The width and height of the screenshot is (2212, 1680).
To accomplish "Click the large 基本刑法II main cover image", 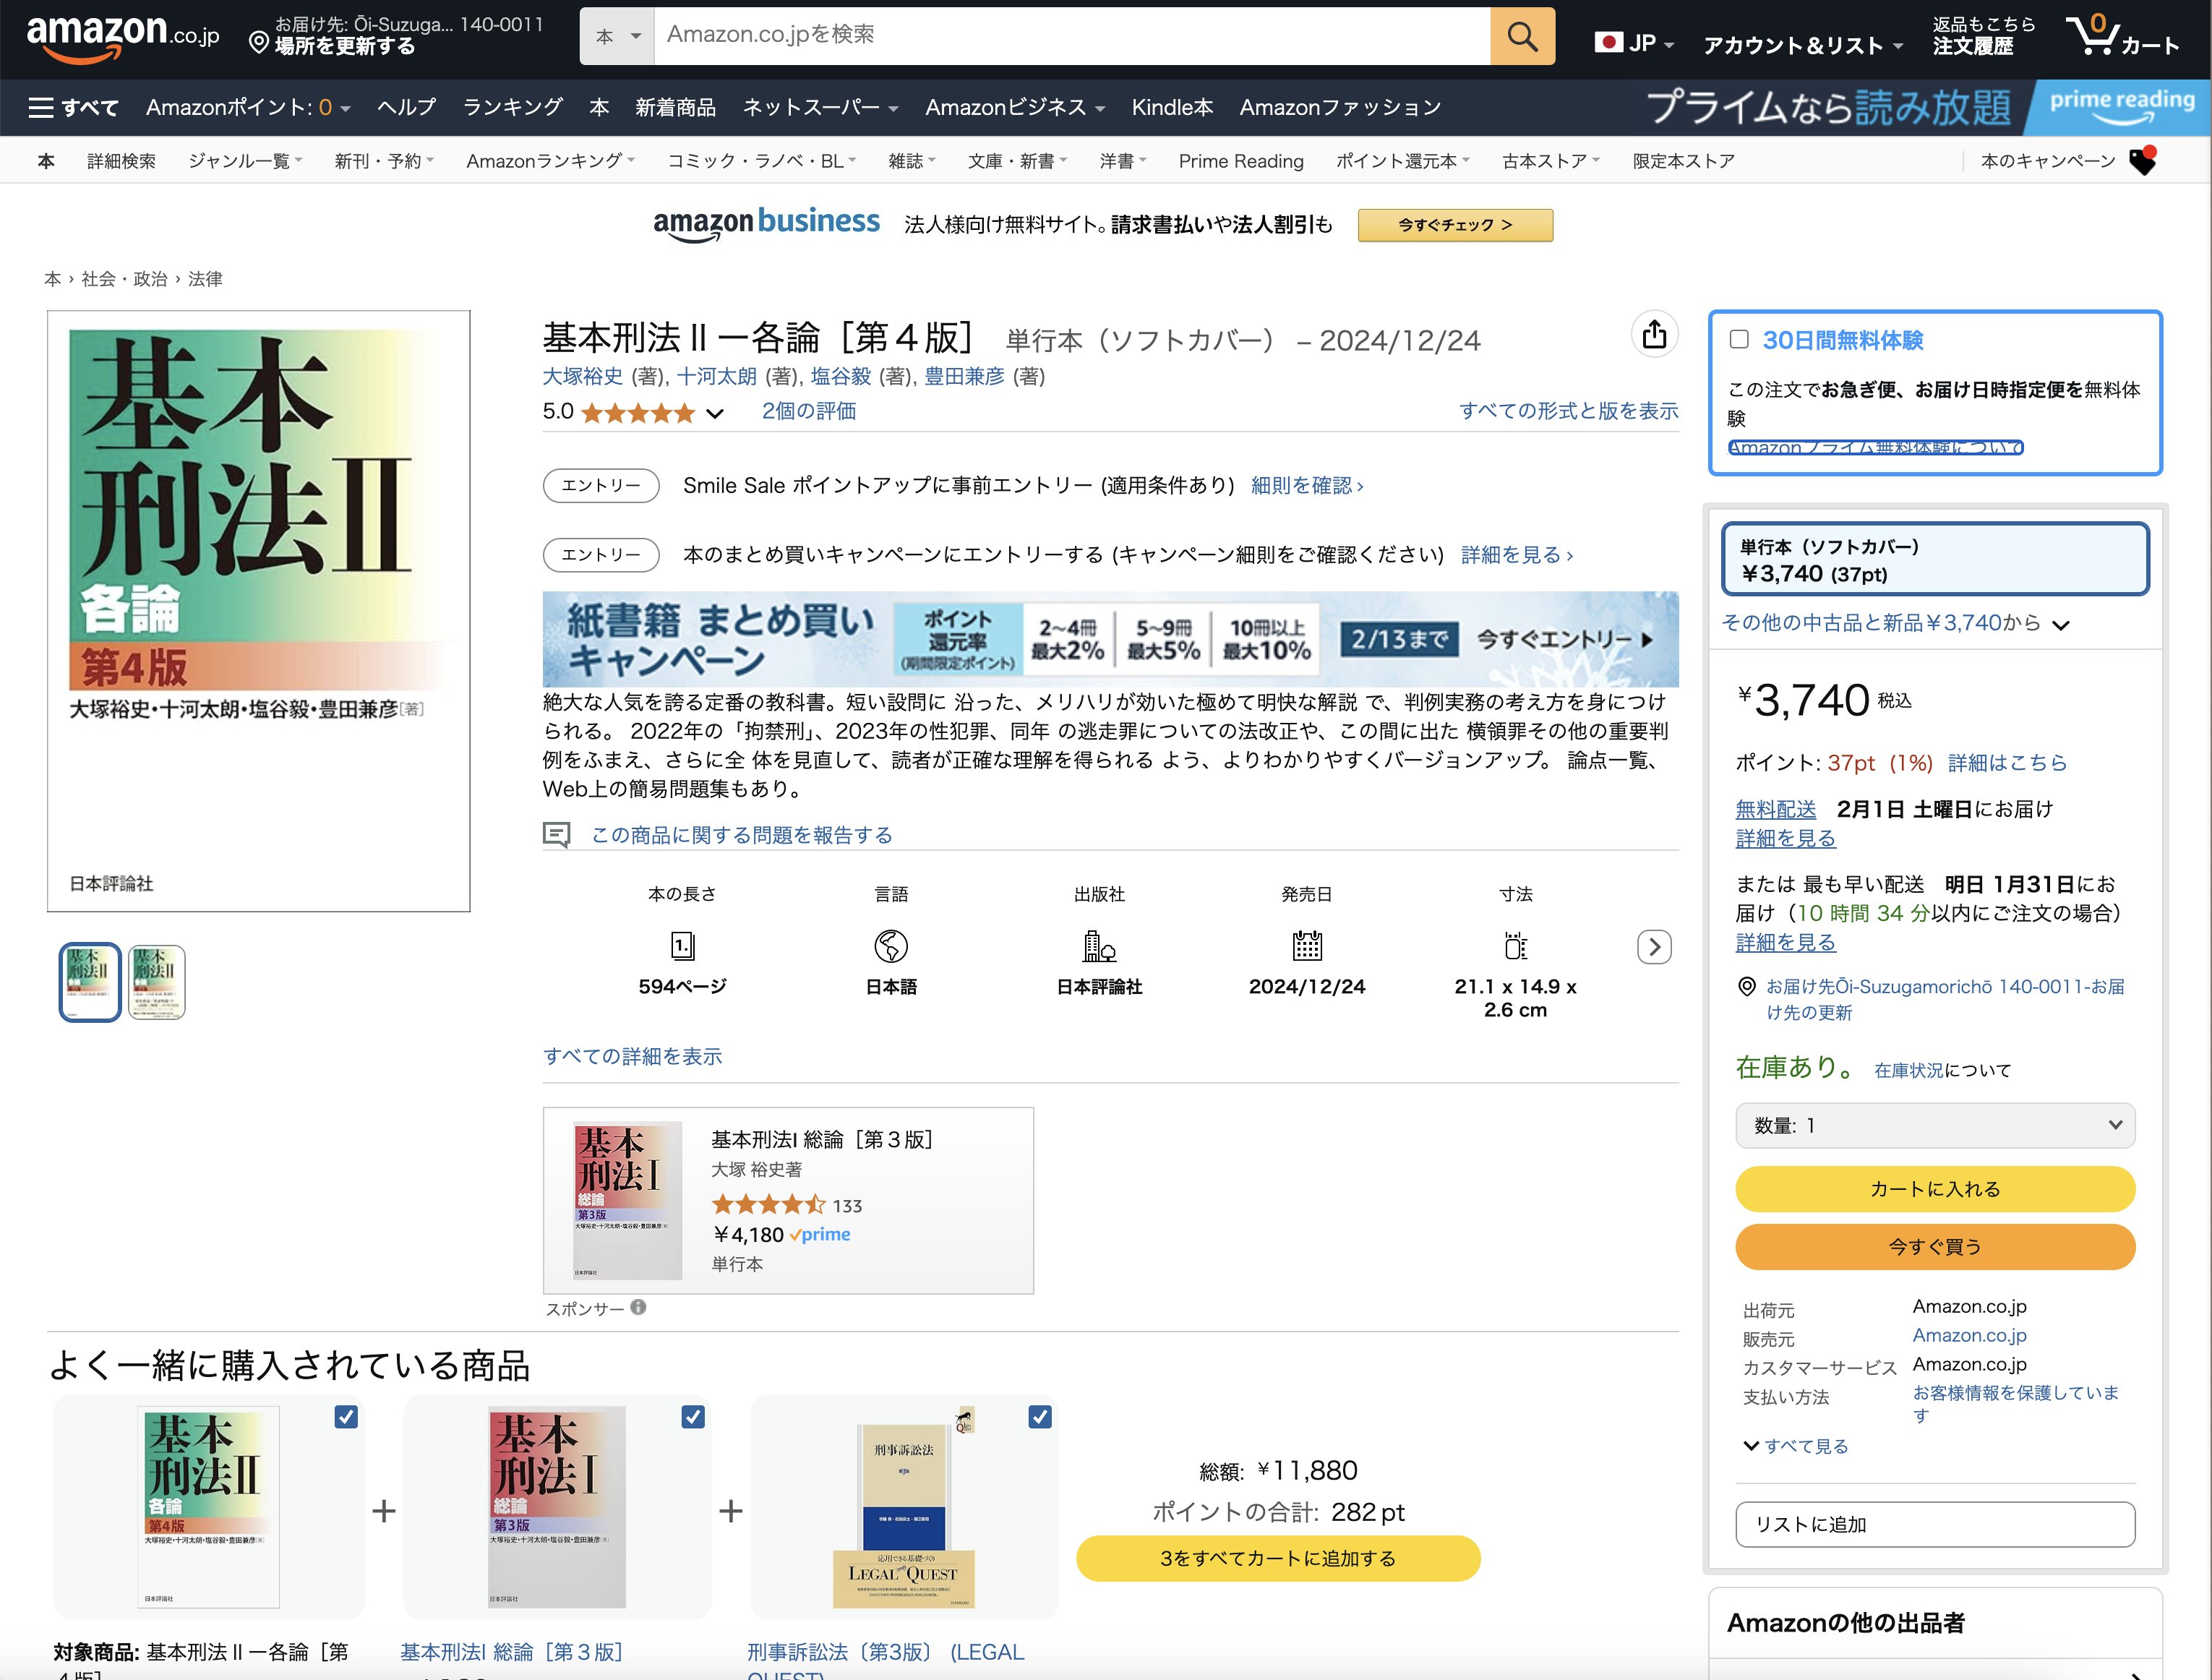I will (259, 611).
